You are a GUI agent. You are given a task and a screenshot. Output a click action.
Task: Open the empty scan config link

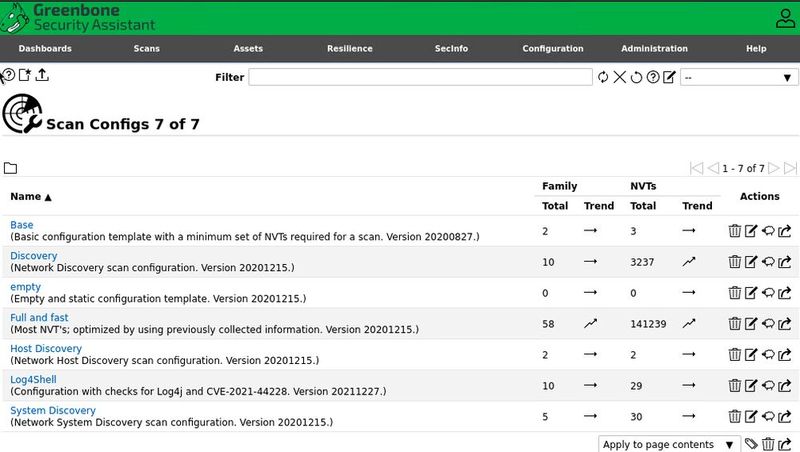pyautogui.click(x=26, y=287)
